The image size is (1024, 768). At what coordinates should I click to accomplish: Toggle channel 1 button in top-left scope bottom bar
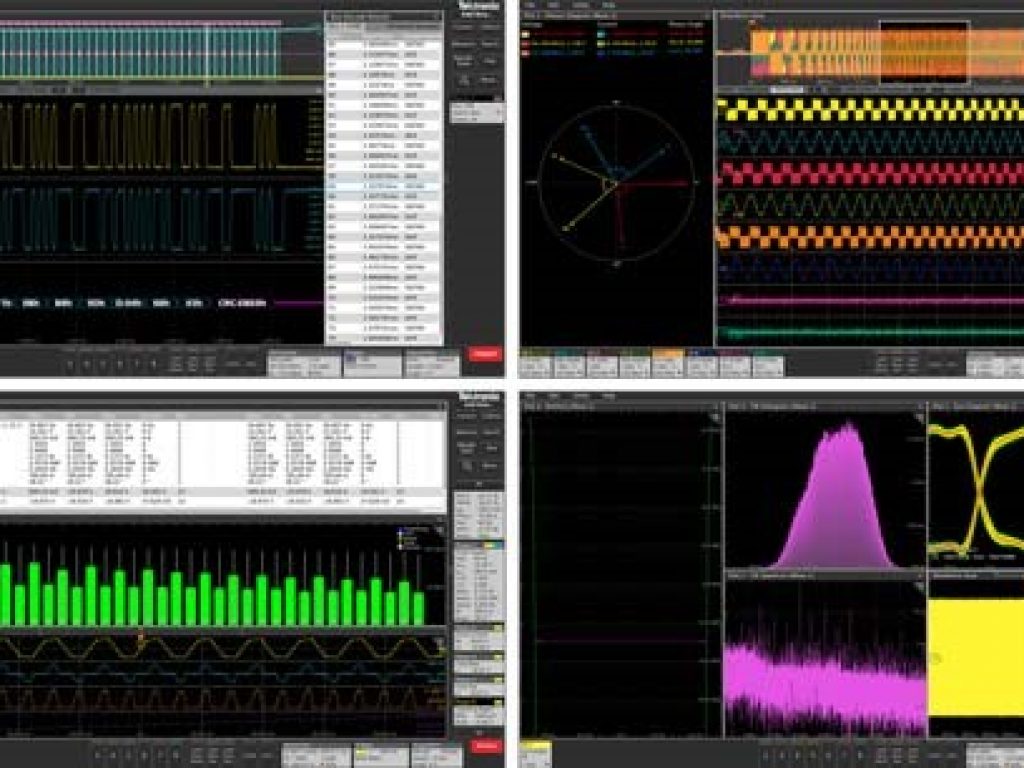coord(72,364)
